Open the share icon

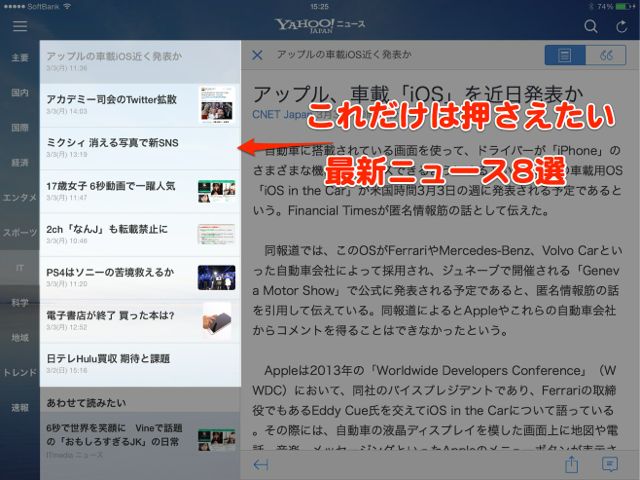pyautogui.click(x=571, y=464)
